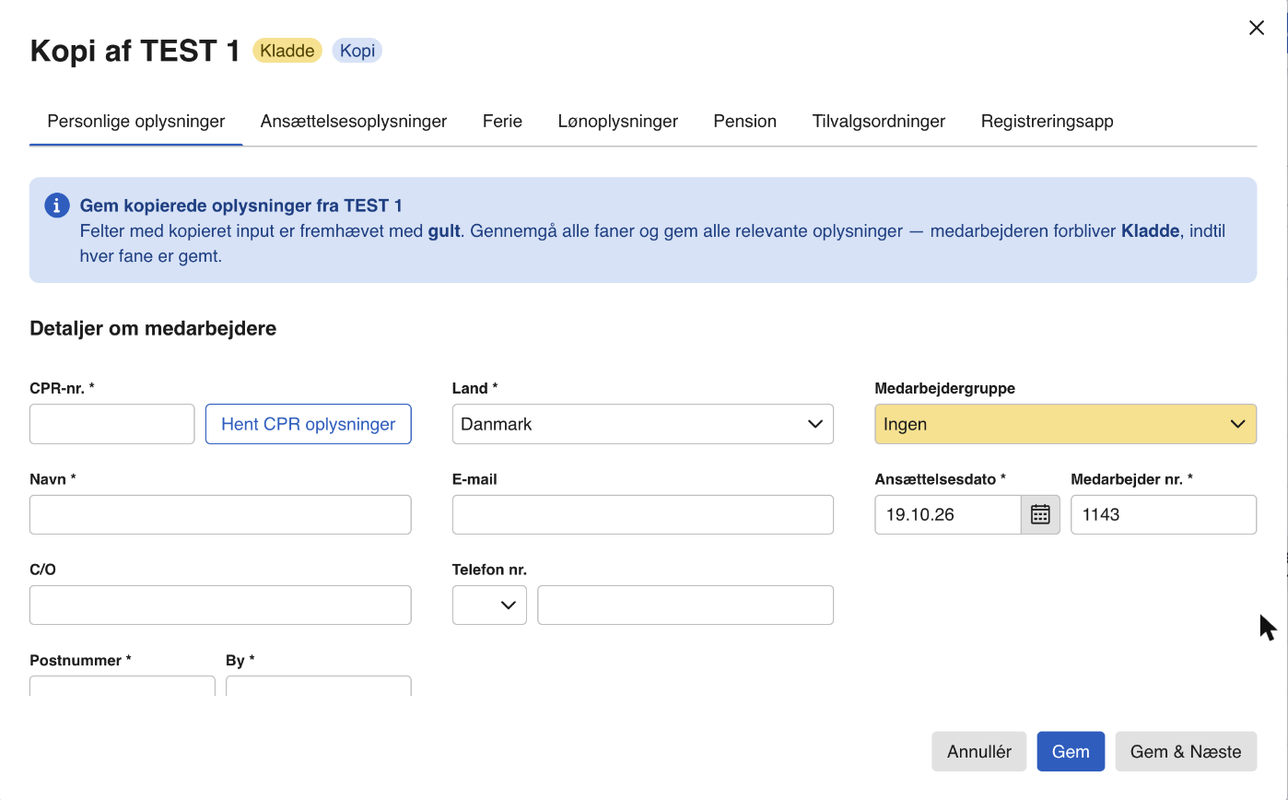Open the Tilvalgsordninger tab
1288x800 pixels.
879,121
